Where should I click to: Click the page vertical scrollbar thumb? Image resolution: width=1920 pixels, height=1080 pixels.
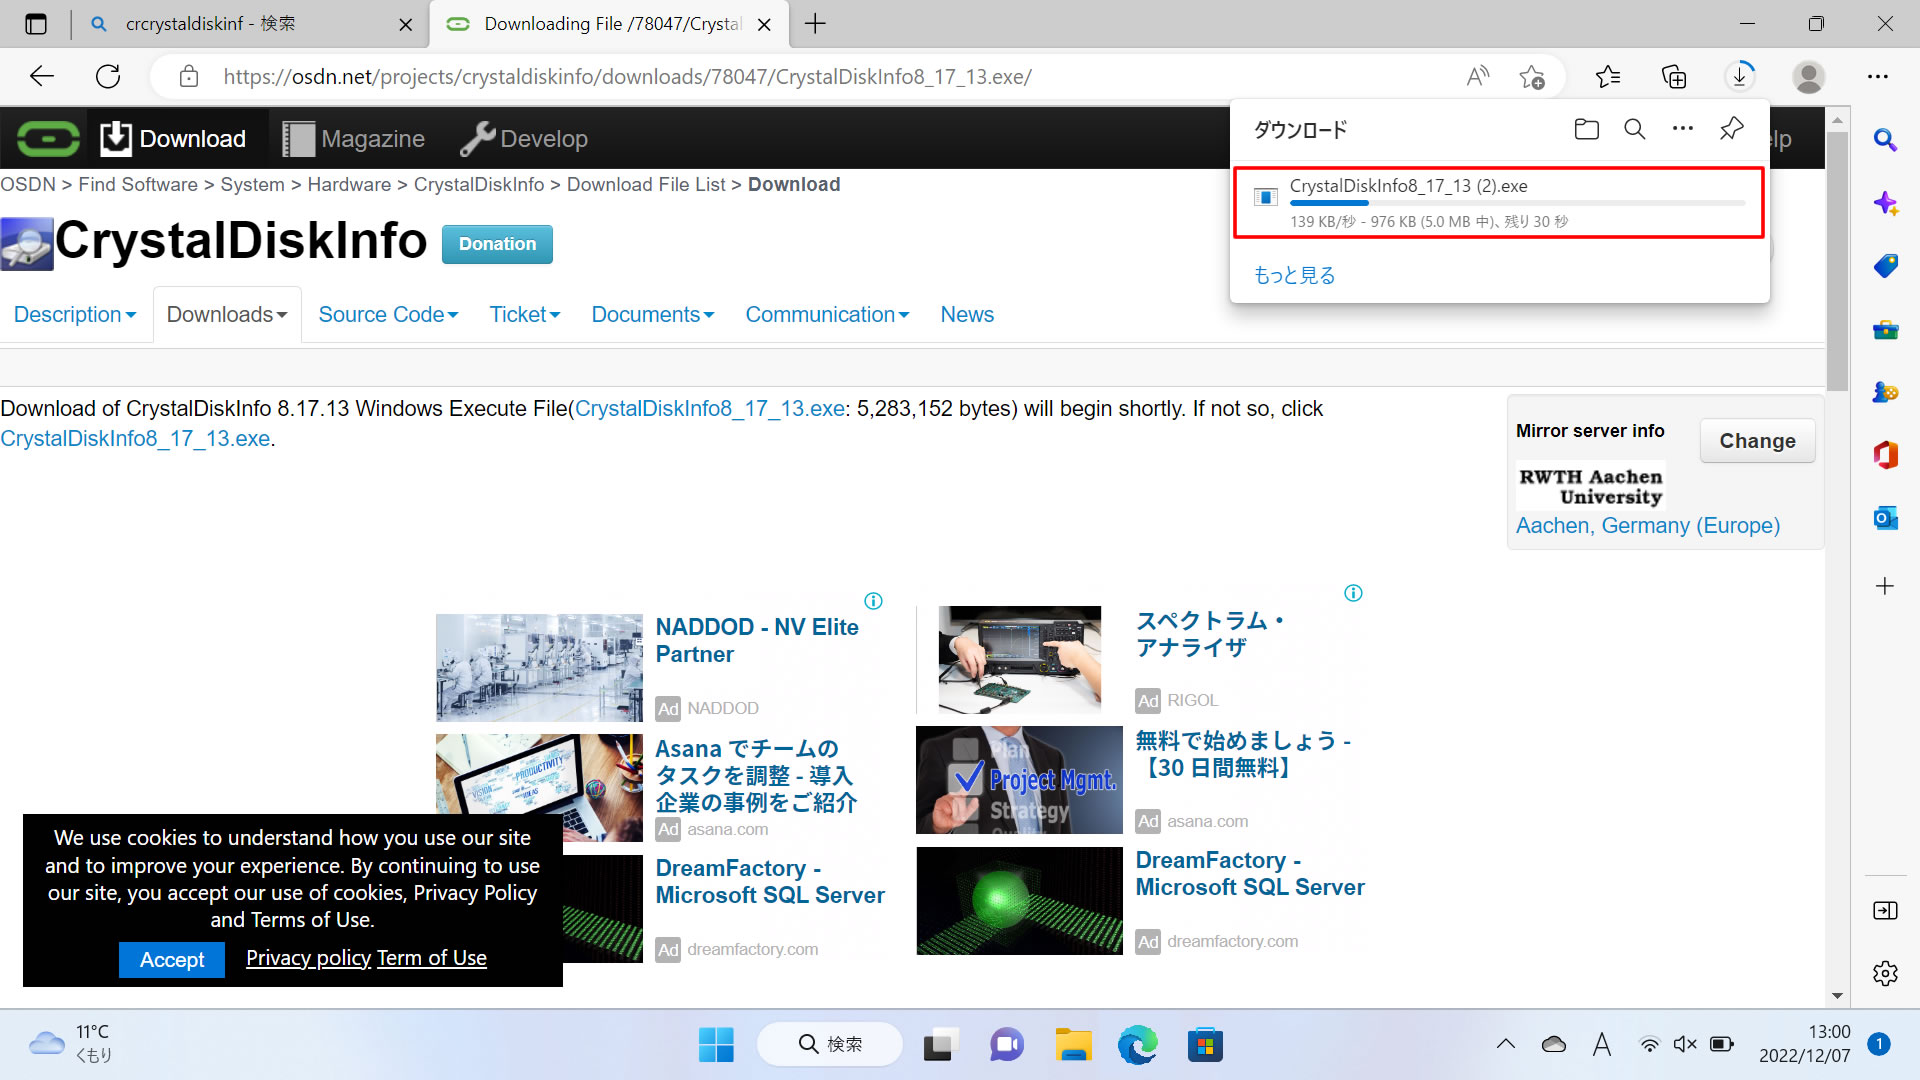(x=1837, y=261)
